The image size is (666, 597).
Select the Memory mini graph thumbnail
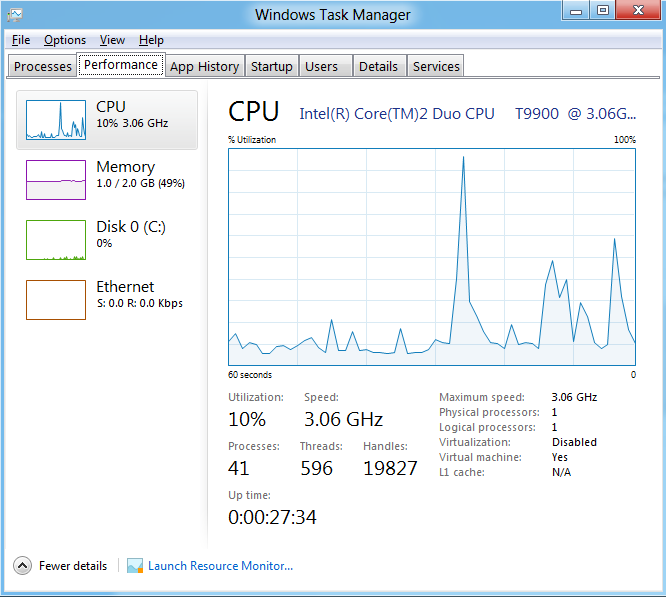click(x=56, y=180)
